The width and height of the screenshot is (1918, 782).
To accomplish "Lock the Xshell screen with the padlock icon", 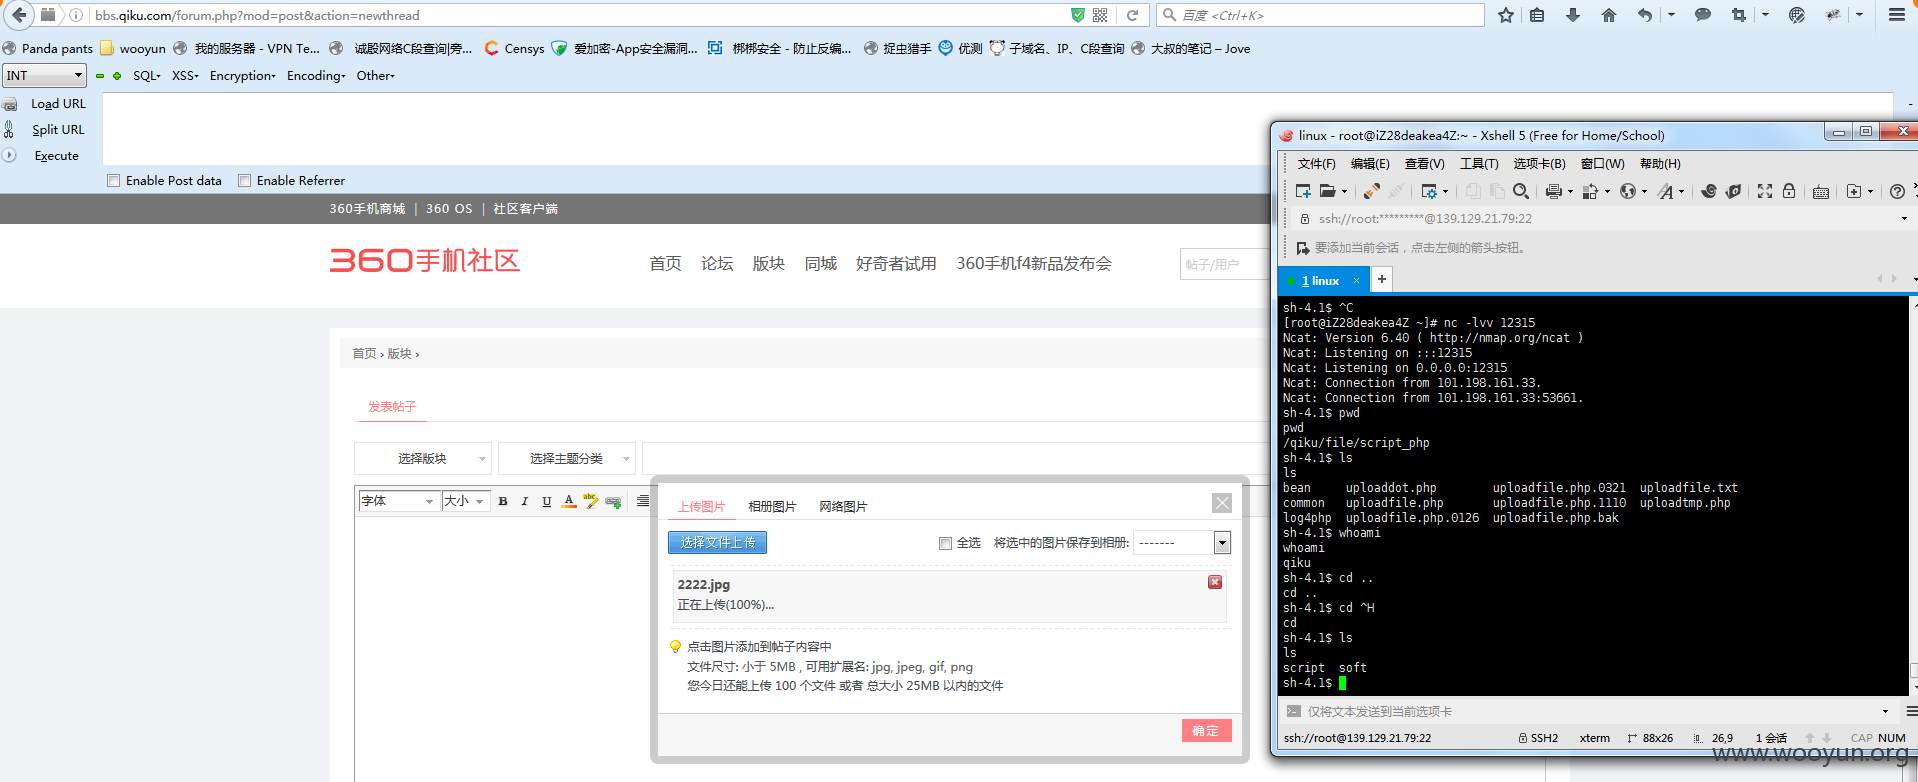I will [x=1789, y=191].
